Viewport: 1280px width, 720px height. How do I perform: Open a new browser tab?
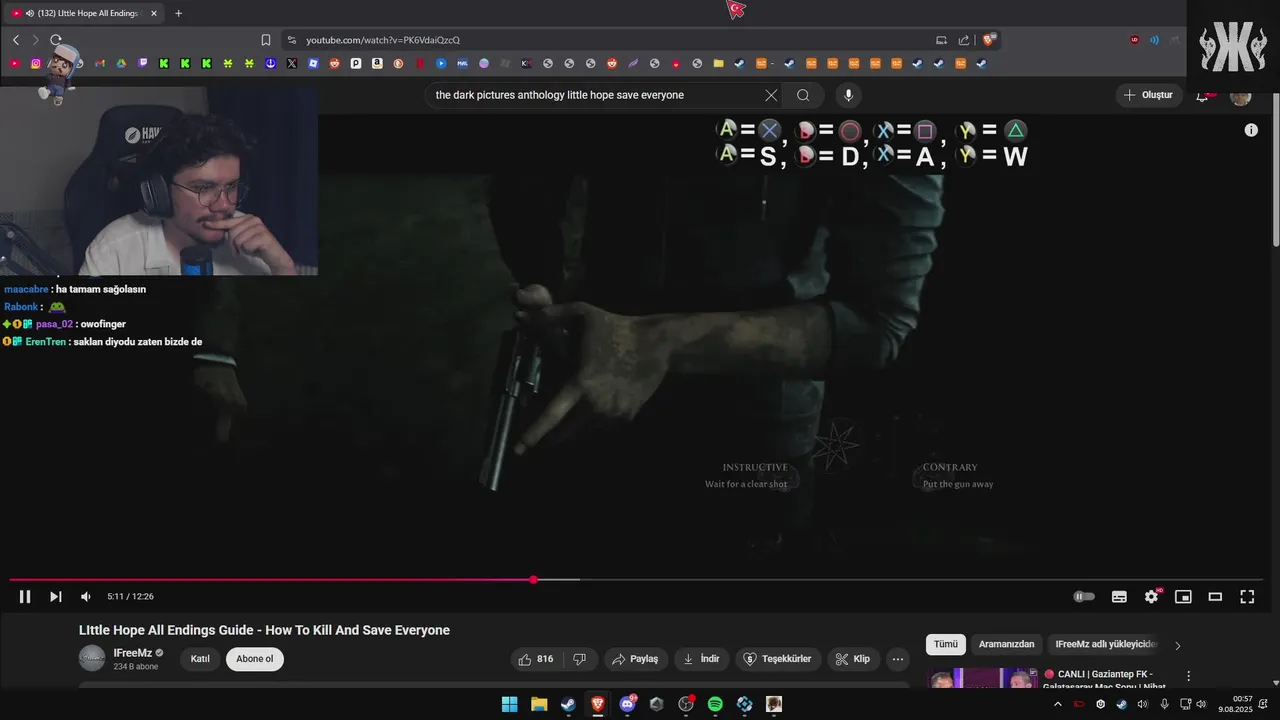click(178, 13)
